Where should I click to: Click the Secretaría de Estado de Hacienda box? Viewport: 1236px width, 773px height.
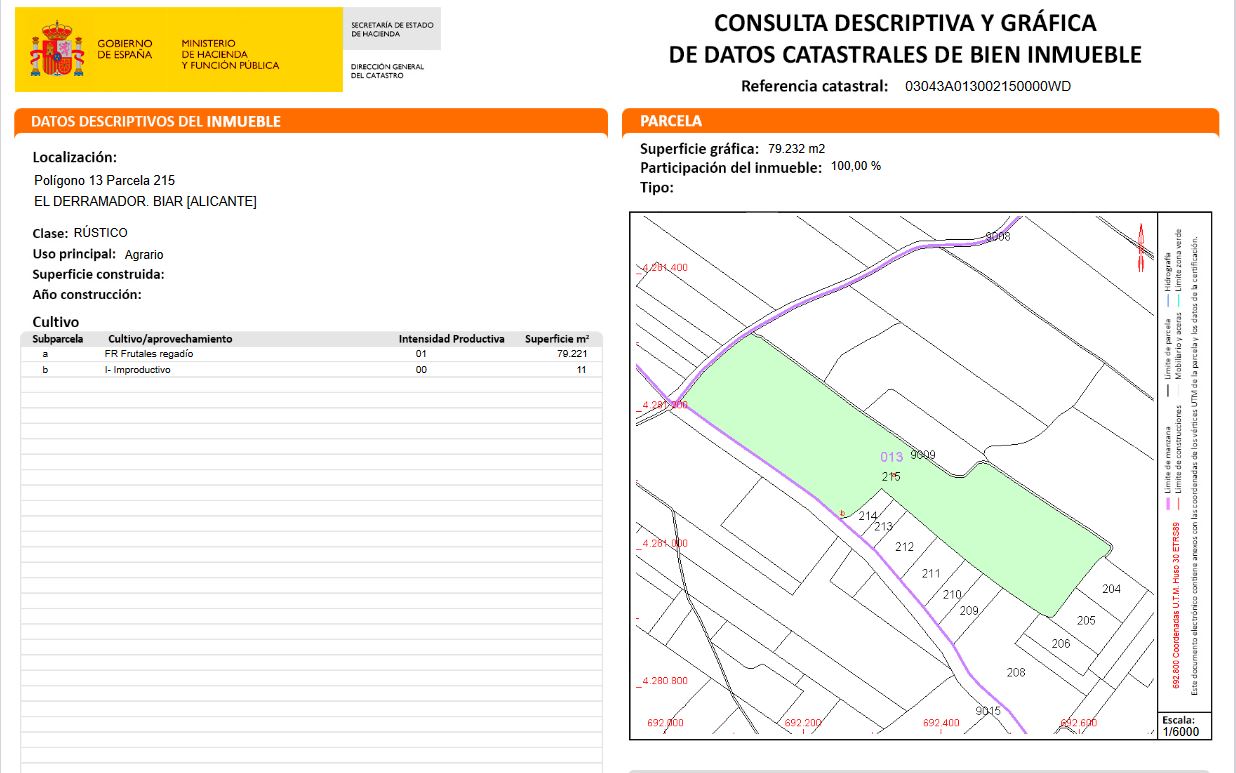point(392,29)
